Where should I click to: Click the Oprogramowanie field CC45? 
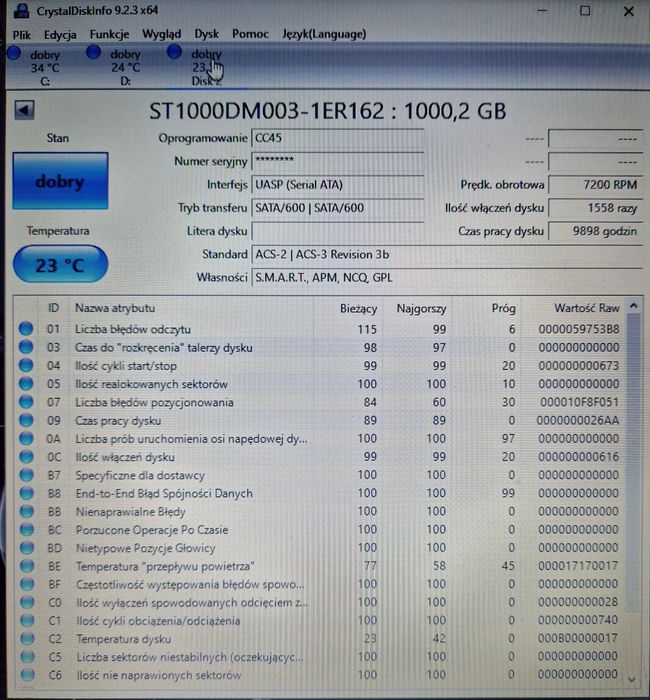click(x=338, y=138)
